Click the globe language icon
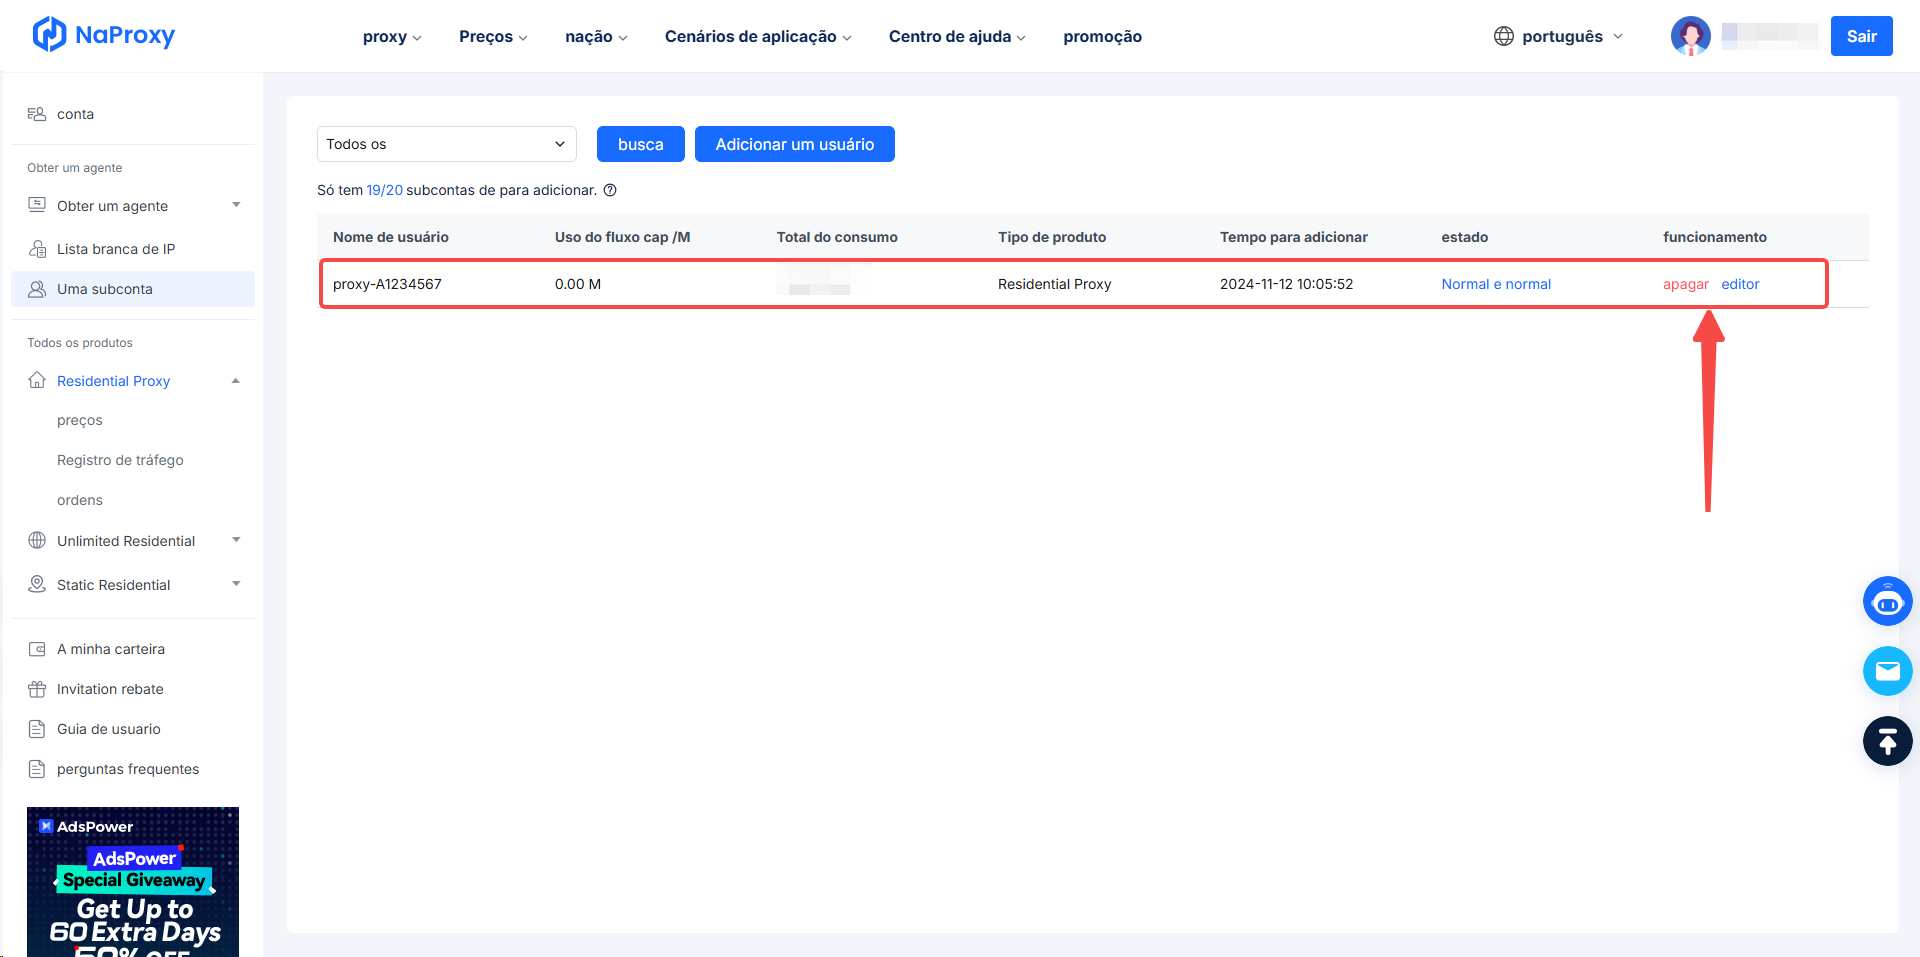Viewport: 1920px width, 957px height. (x=1504, y=36)
